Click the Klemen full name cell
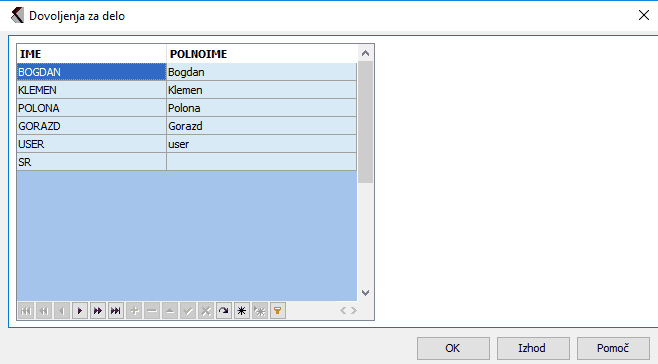The image size is (658, 364). pos(261,90)
